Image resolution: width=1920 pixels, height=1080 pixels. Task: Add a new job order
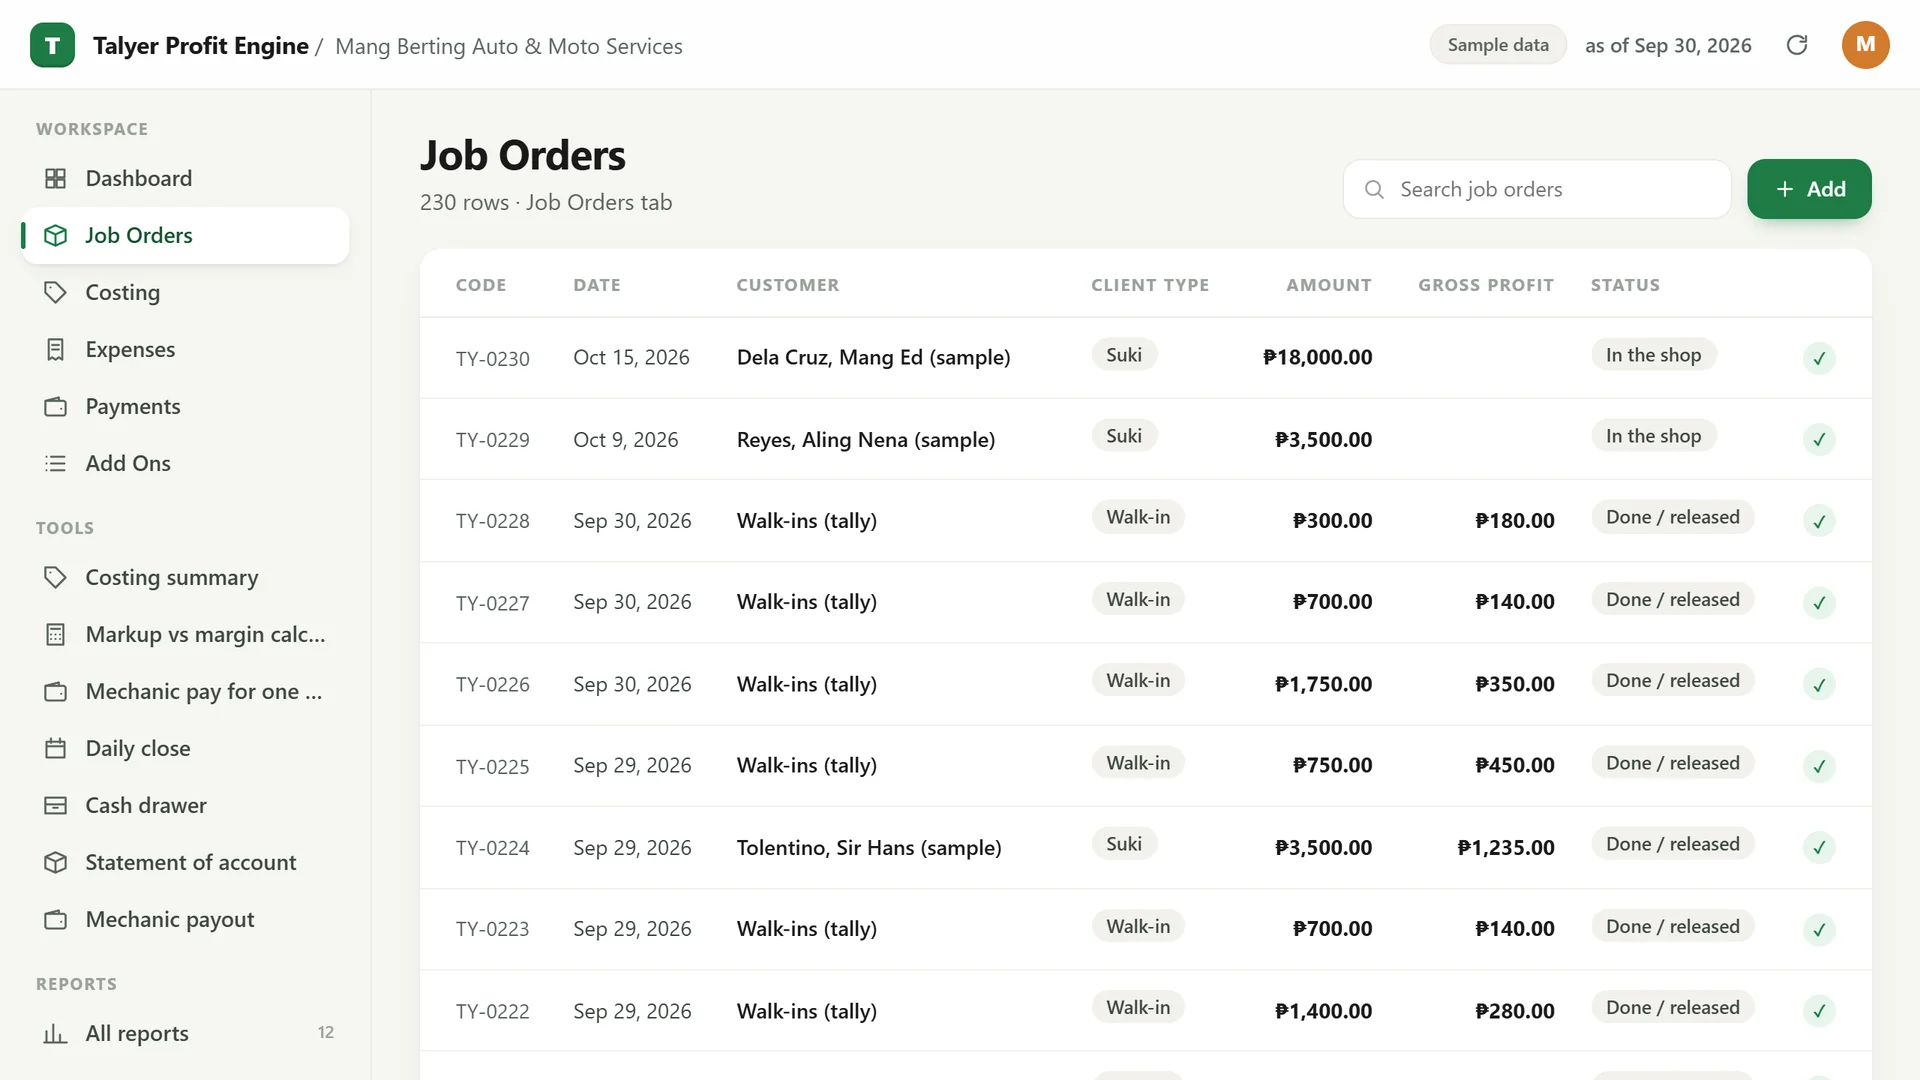pos(1809,189)
